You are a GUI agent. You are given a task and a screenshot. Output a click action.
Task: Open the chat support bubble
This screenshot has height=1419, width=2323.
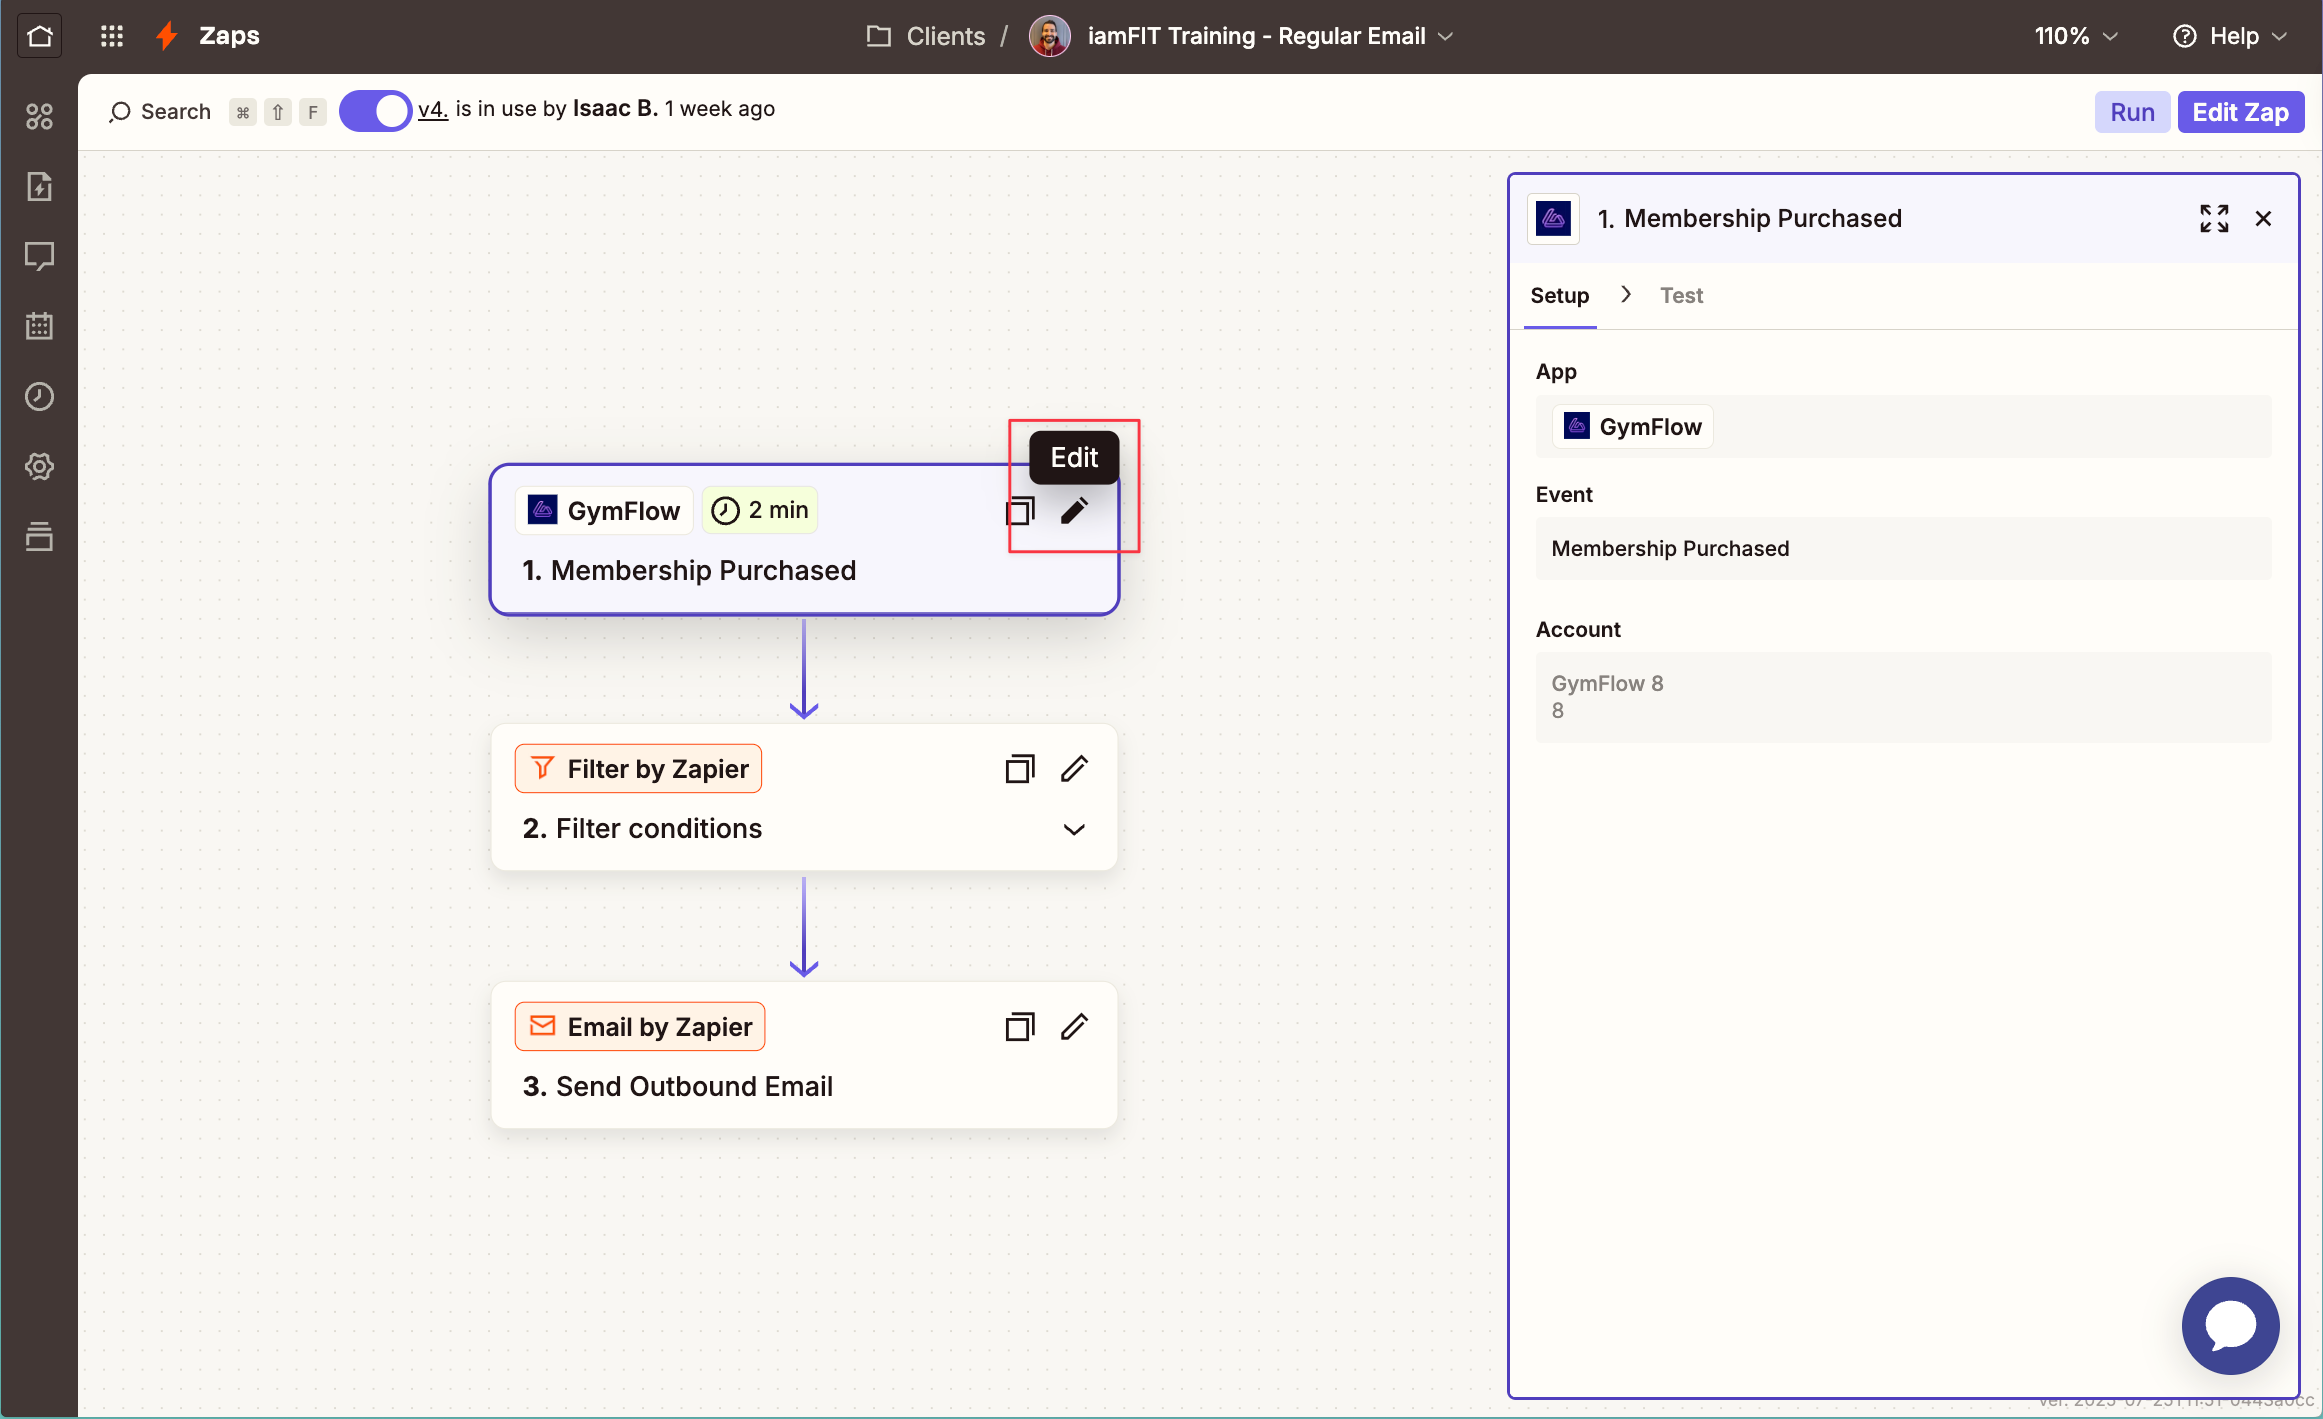point(2230,1325)
